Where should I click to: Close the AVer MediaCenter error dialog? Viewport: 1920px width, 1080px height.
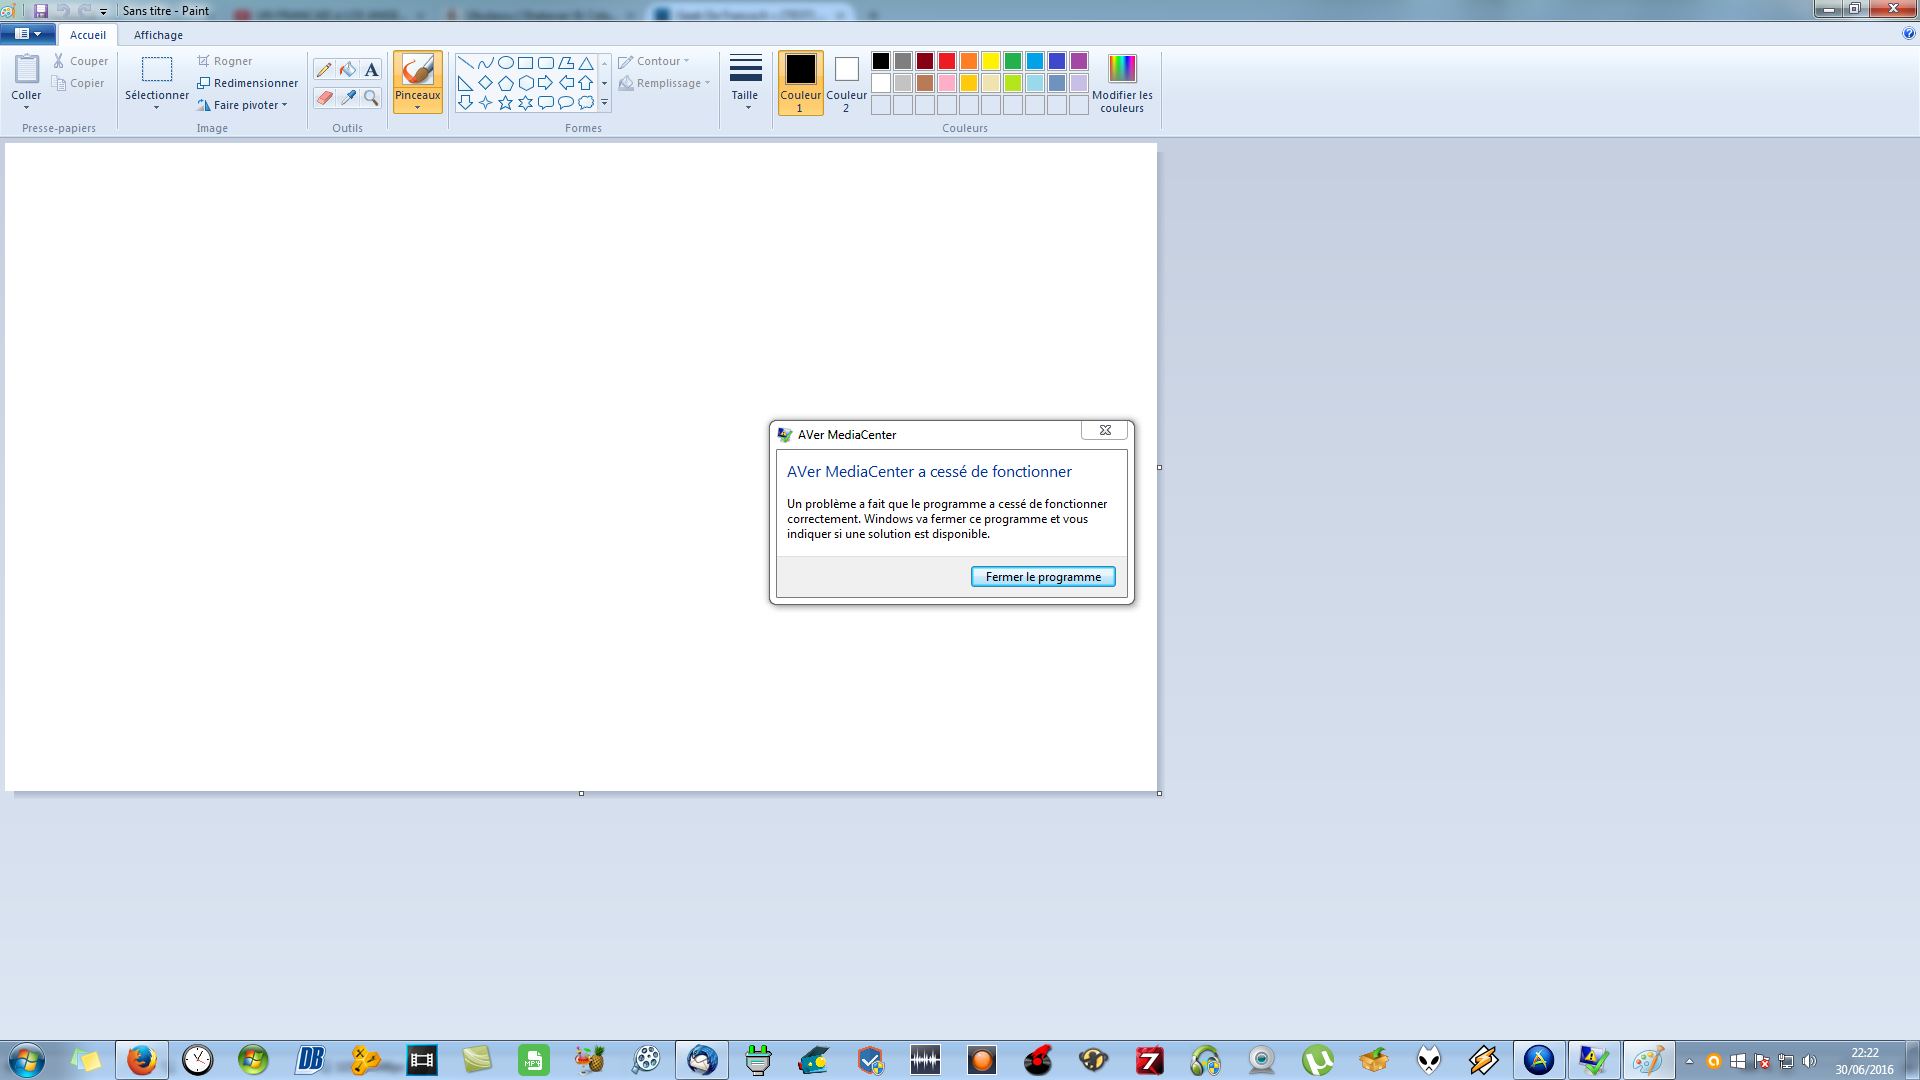(x=1105, y=430)
